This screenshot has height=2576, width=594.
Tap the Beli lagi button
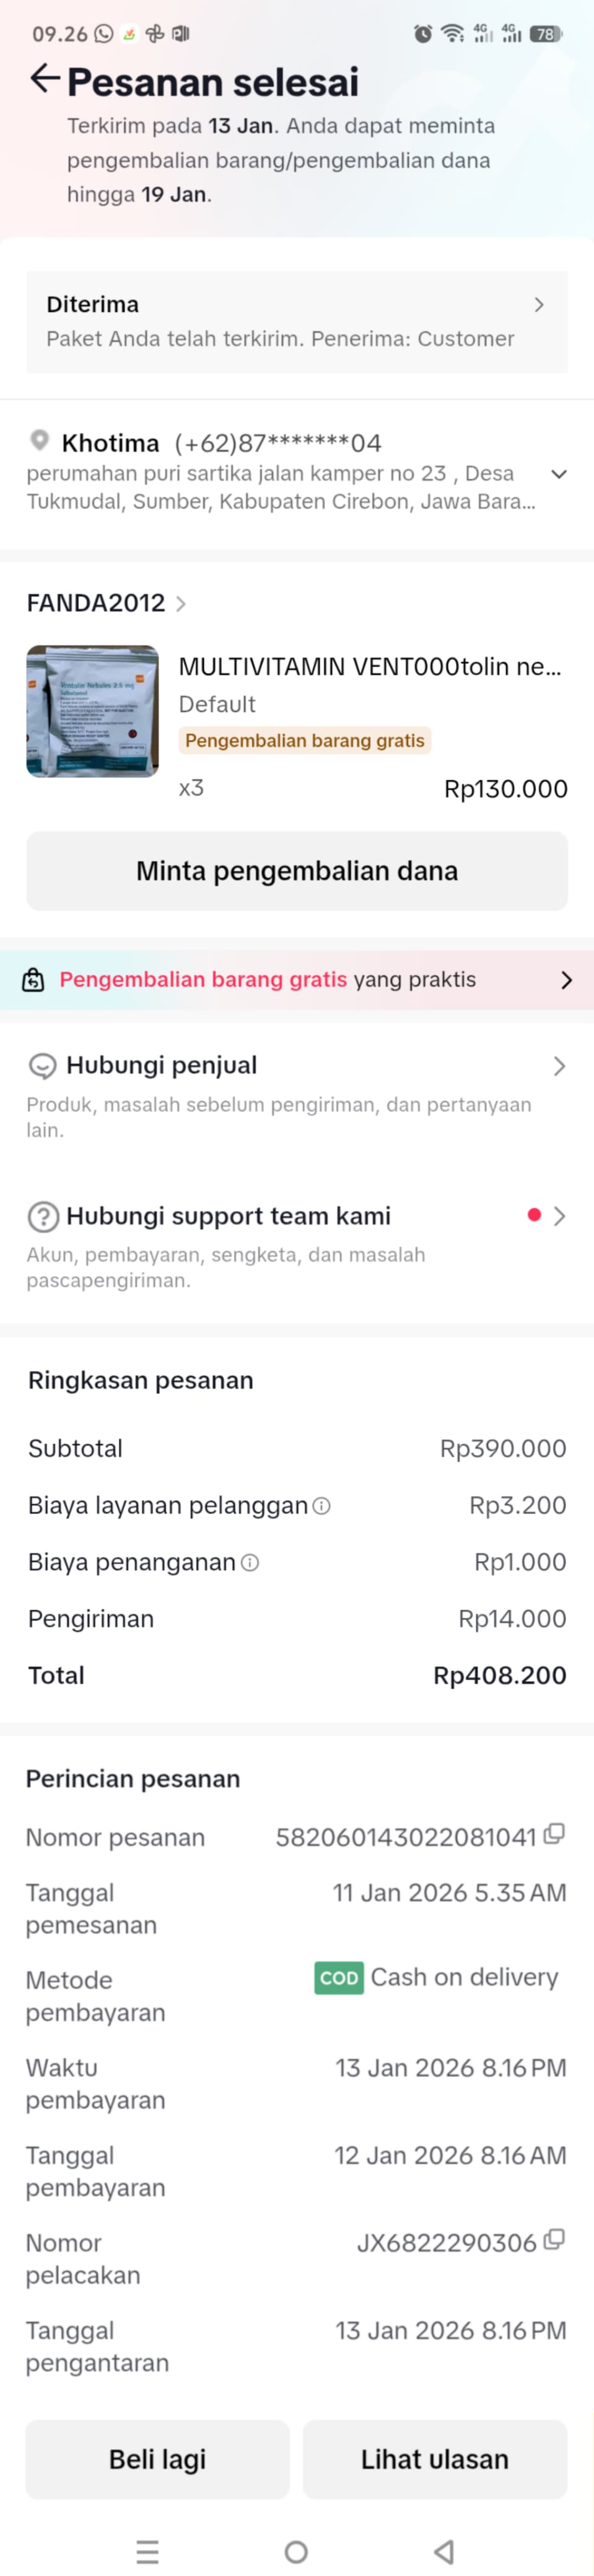tap(157, 2459)
